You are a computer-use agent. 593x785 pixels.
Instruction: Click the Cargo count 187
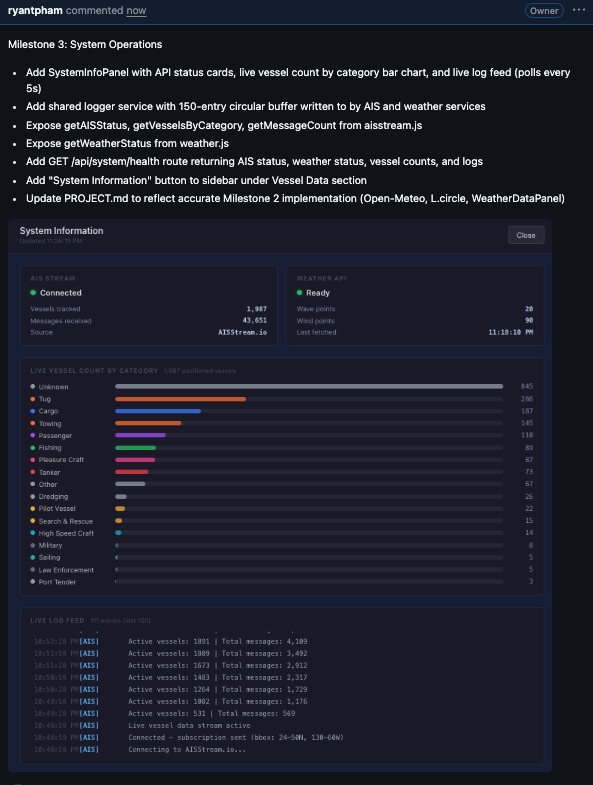[x=527, y=411]
